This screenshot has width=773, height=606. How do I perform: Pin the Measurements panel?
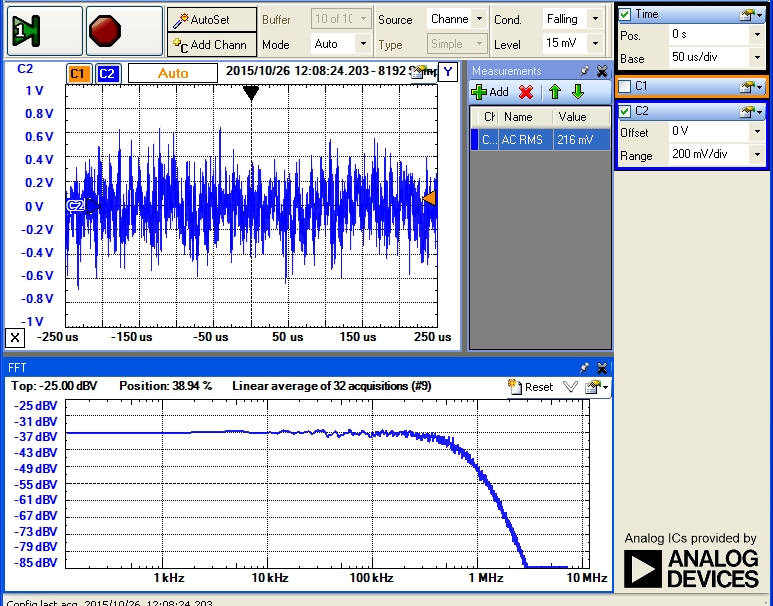(x=585, y=71)
